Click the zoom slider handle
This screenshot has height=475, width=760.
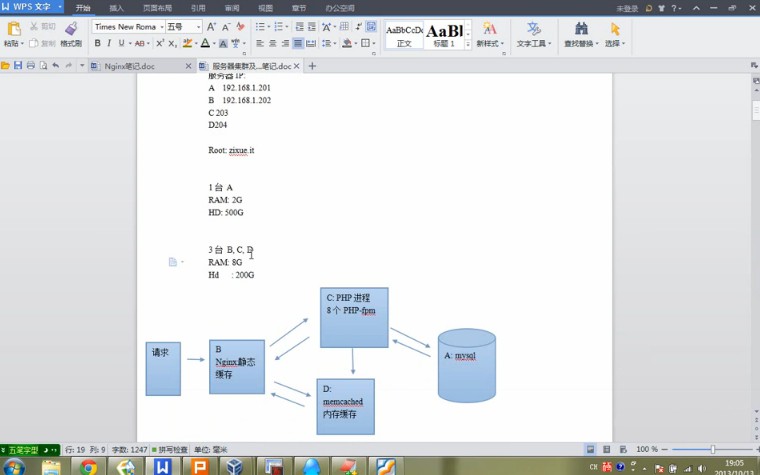point(712,449)
